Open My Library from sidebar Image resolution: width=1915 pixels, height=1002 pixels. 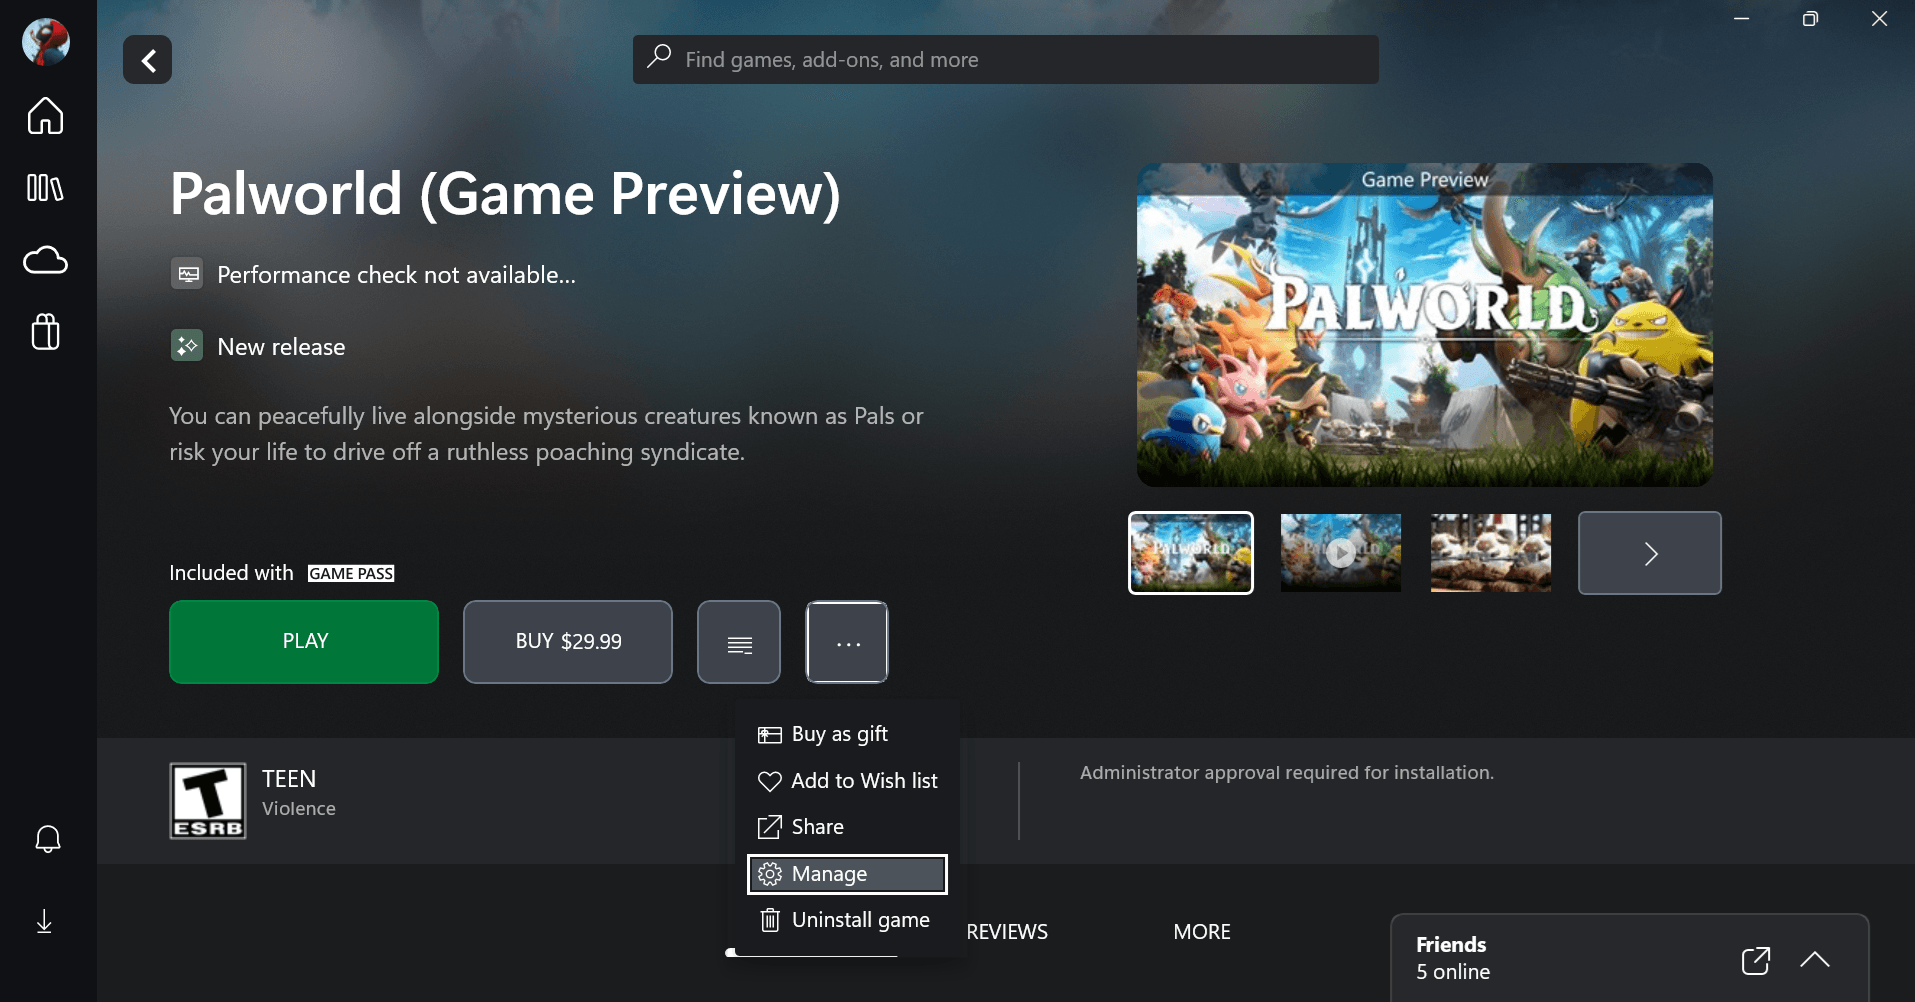pos(45,188)
